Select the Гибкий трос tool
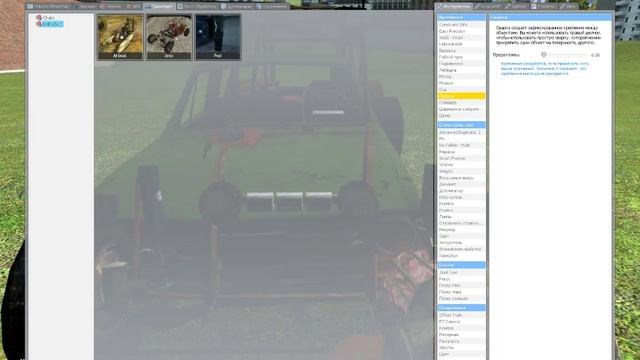 461,57
